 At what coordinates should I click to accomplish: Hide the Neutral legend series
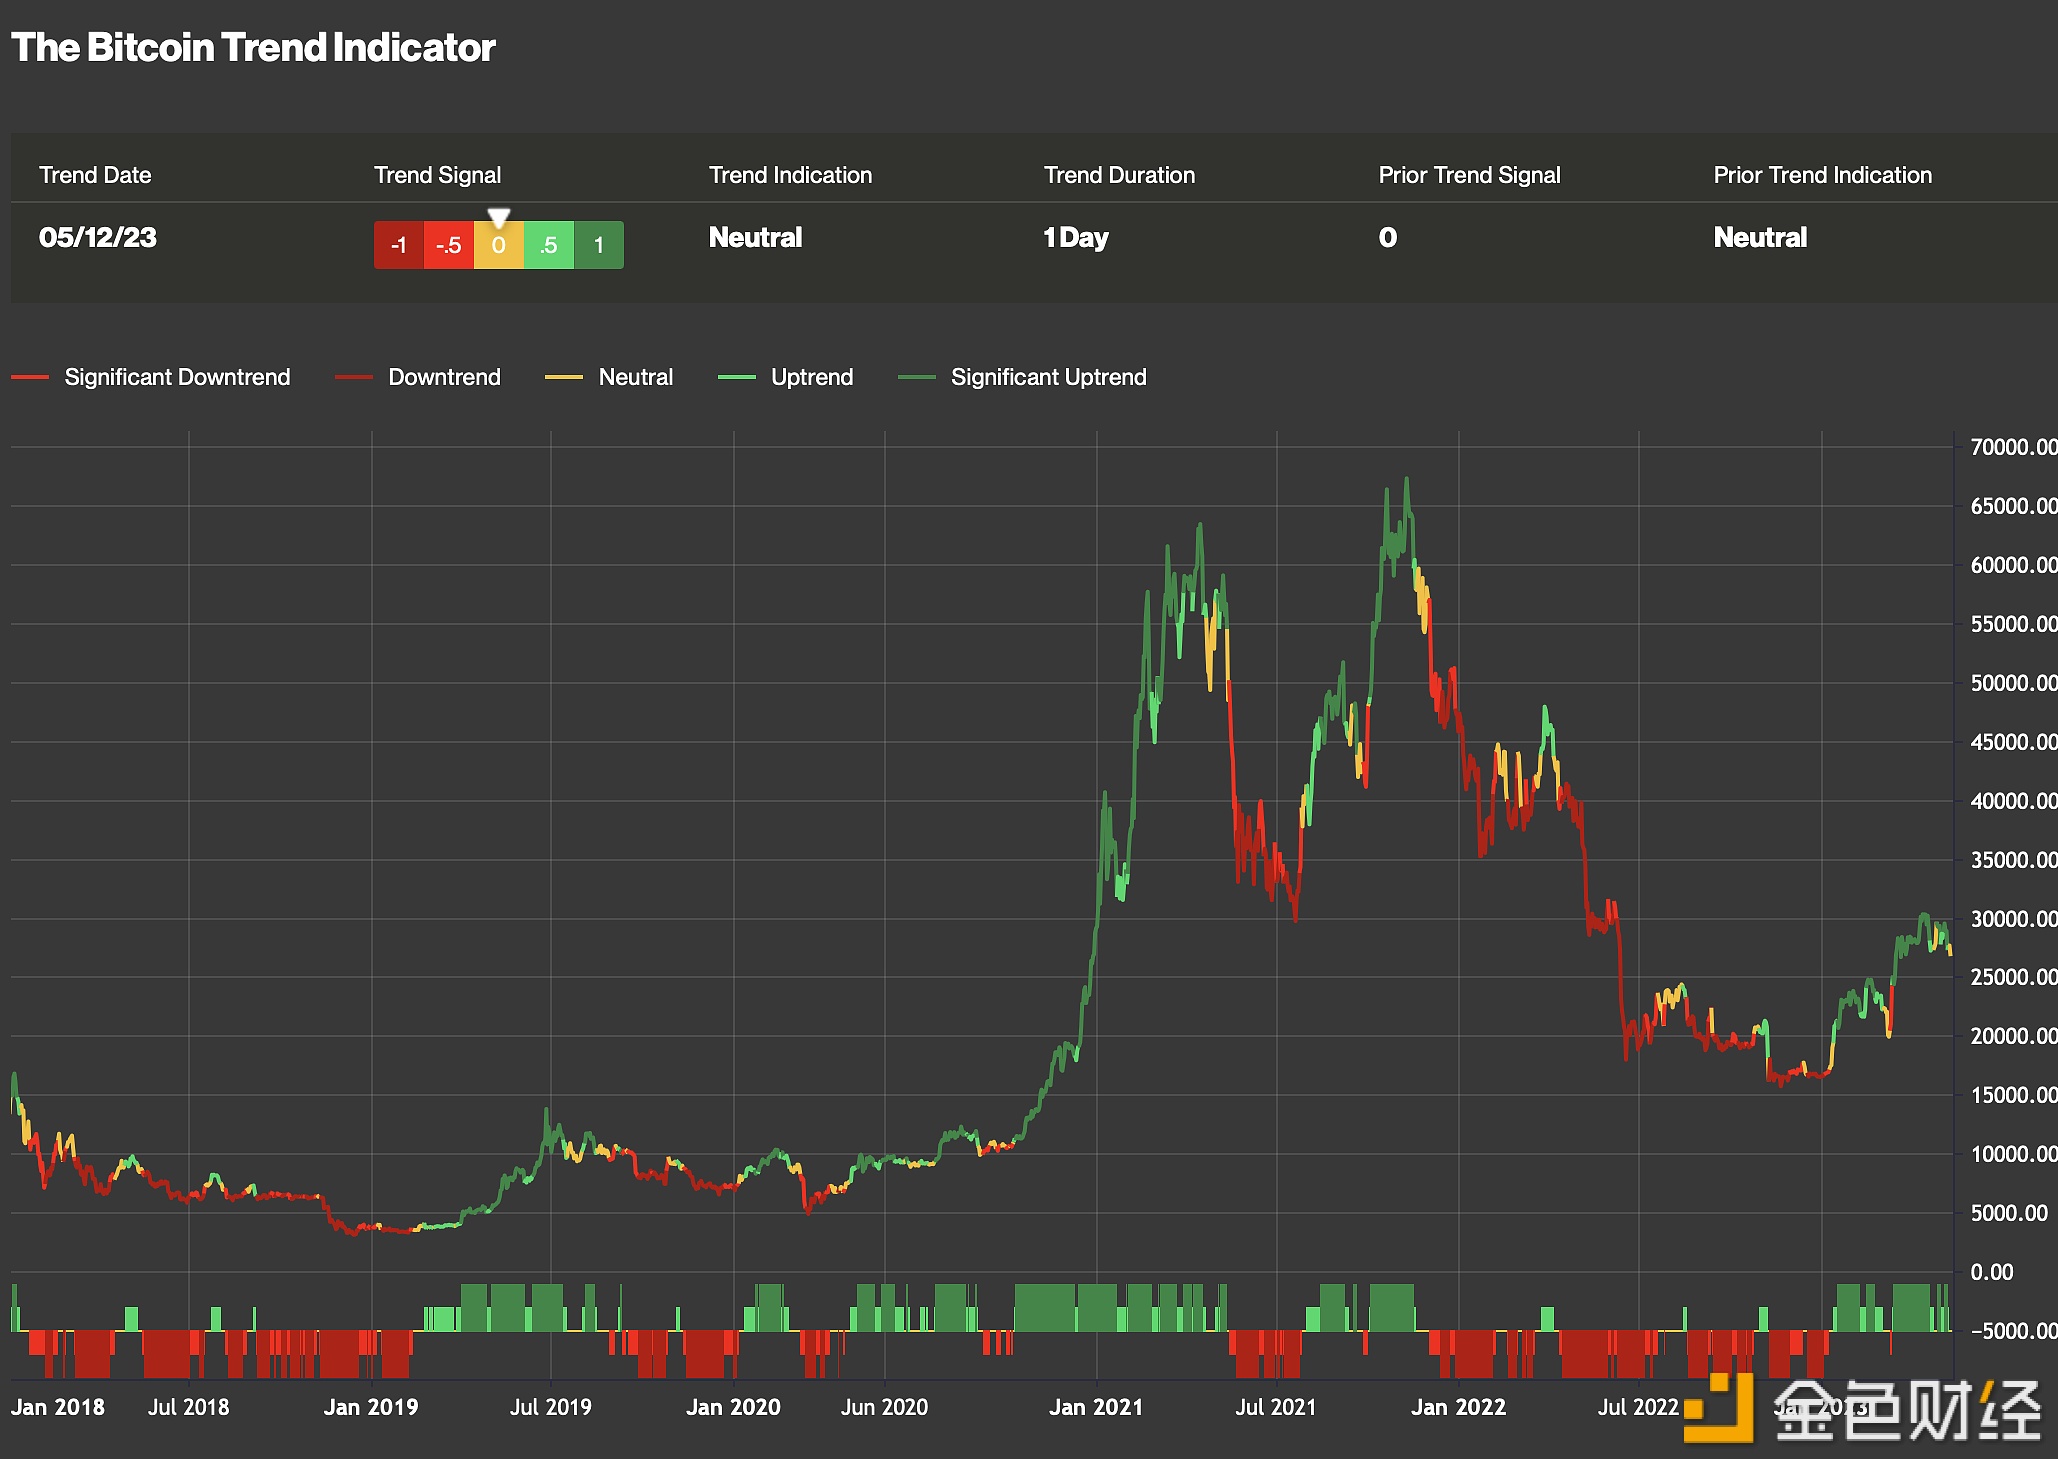(x=635, y=377)
